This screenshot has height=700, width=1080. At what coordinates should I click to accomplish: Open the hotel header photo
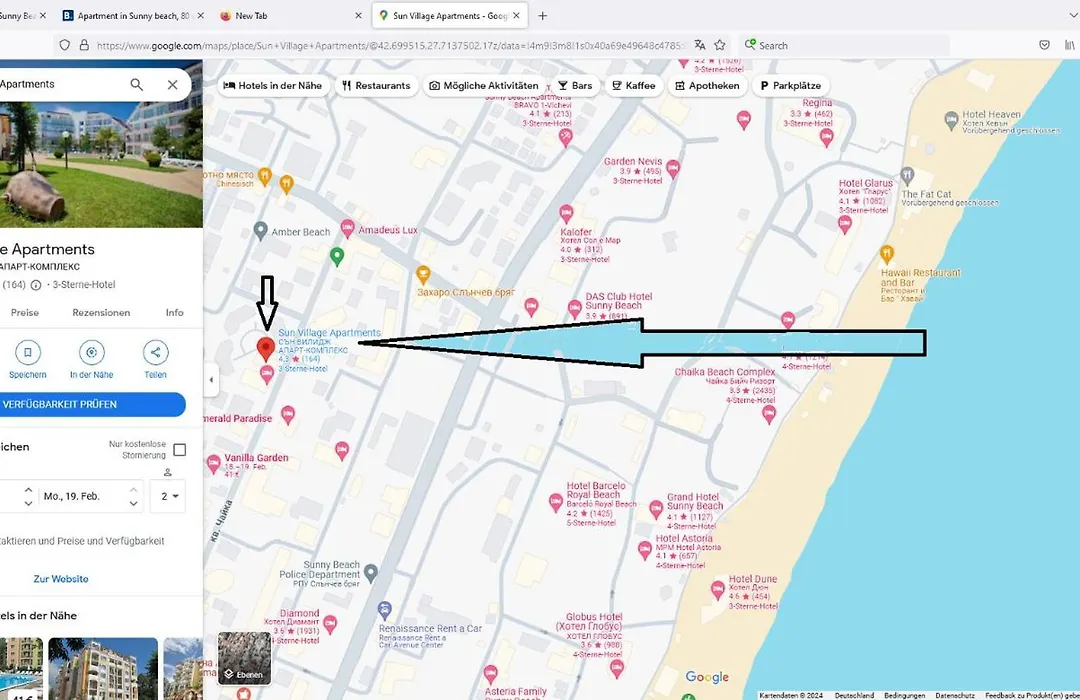point(101,164)
